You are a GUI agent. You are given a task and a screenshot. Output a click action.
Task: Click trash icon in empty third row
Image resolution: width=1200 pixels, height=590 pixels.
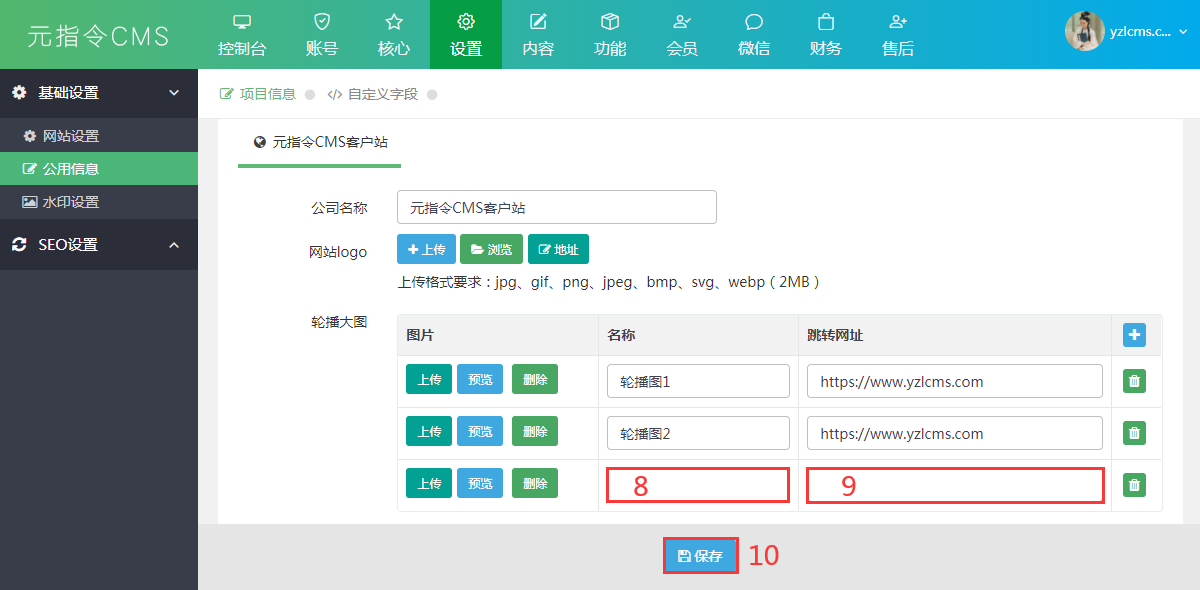(x=1134, y=485)
